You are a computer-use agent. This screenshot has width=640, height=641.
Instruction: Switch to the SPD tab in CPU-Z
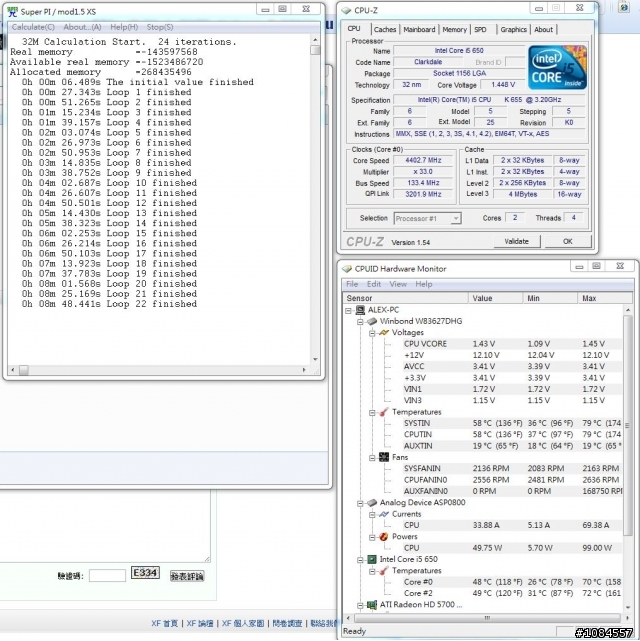click(480, 29)
